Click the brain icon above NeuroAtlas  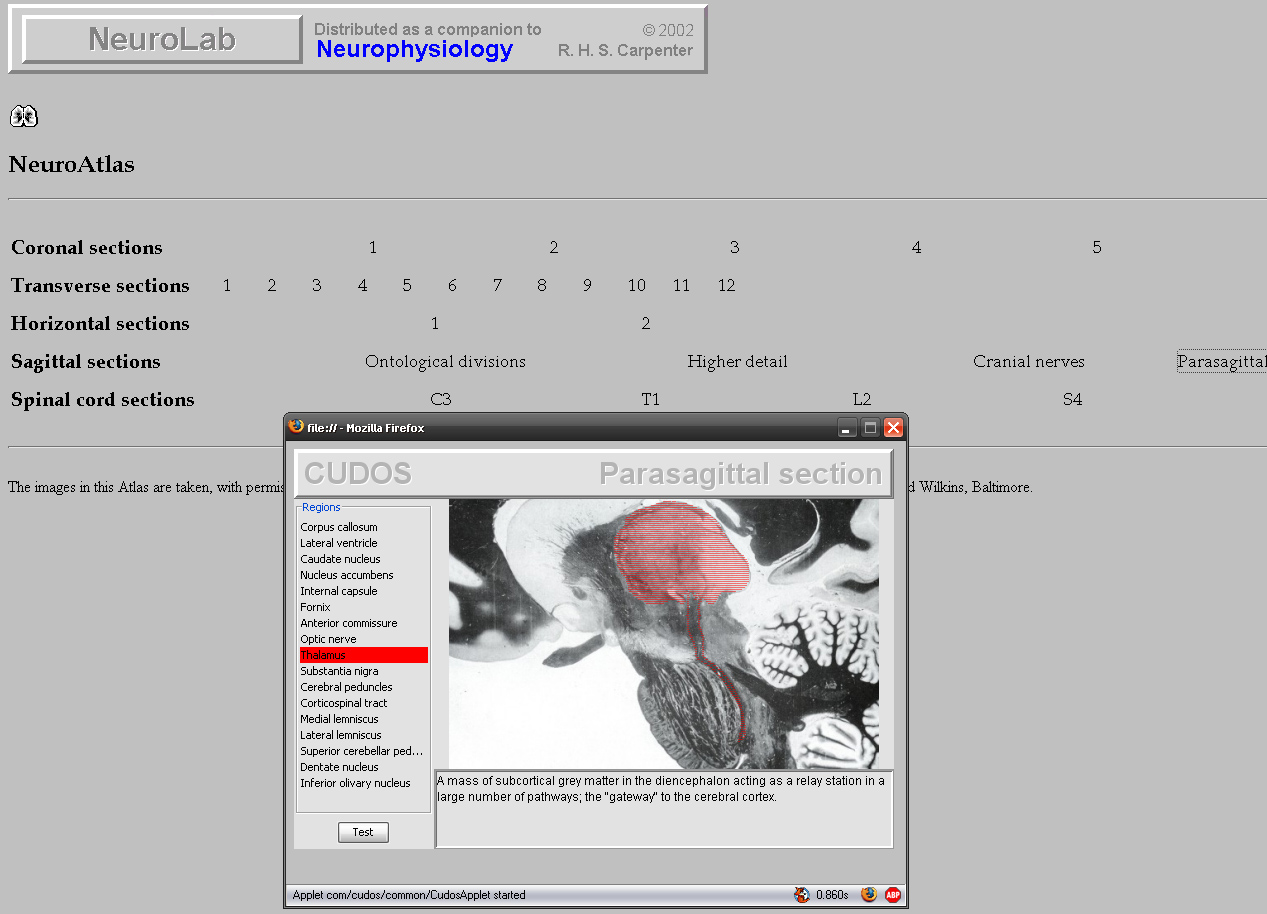pyautogui.click(x=24, y=117)
